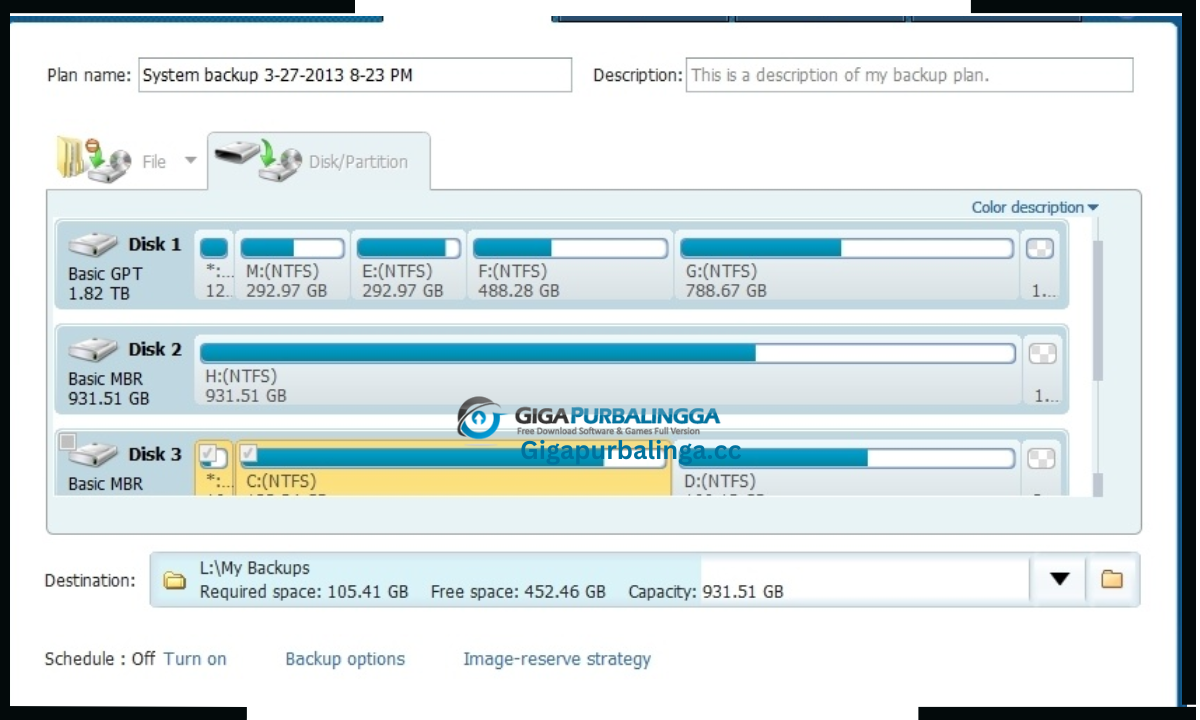
Task: Click the H:(NTFS) partition usage bar
Action: [608, 353]
